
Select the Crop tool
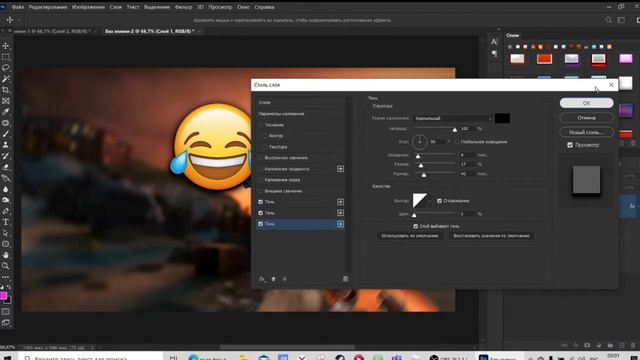[x=6, y=90]
